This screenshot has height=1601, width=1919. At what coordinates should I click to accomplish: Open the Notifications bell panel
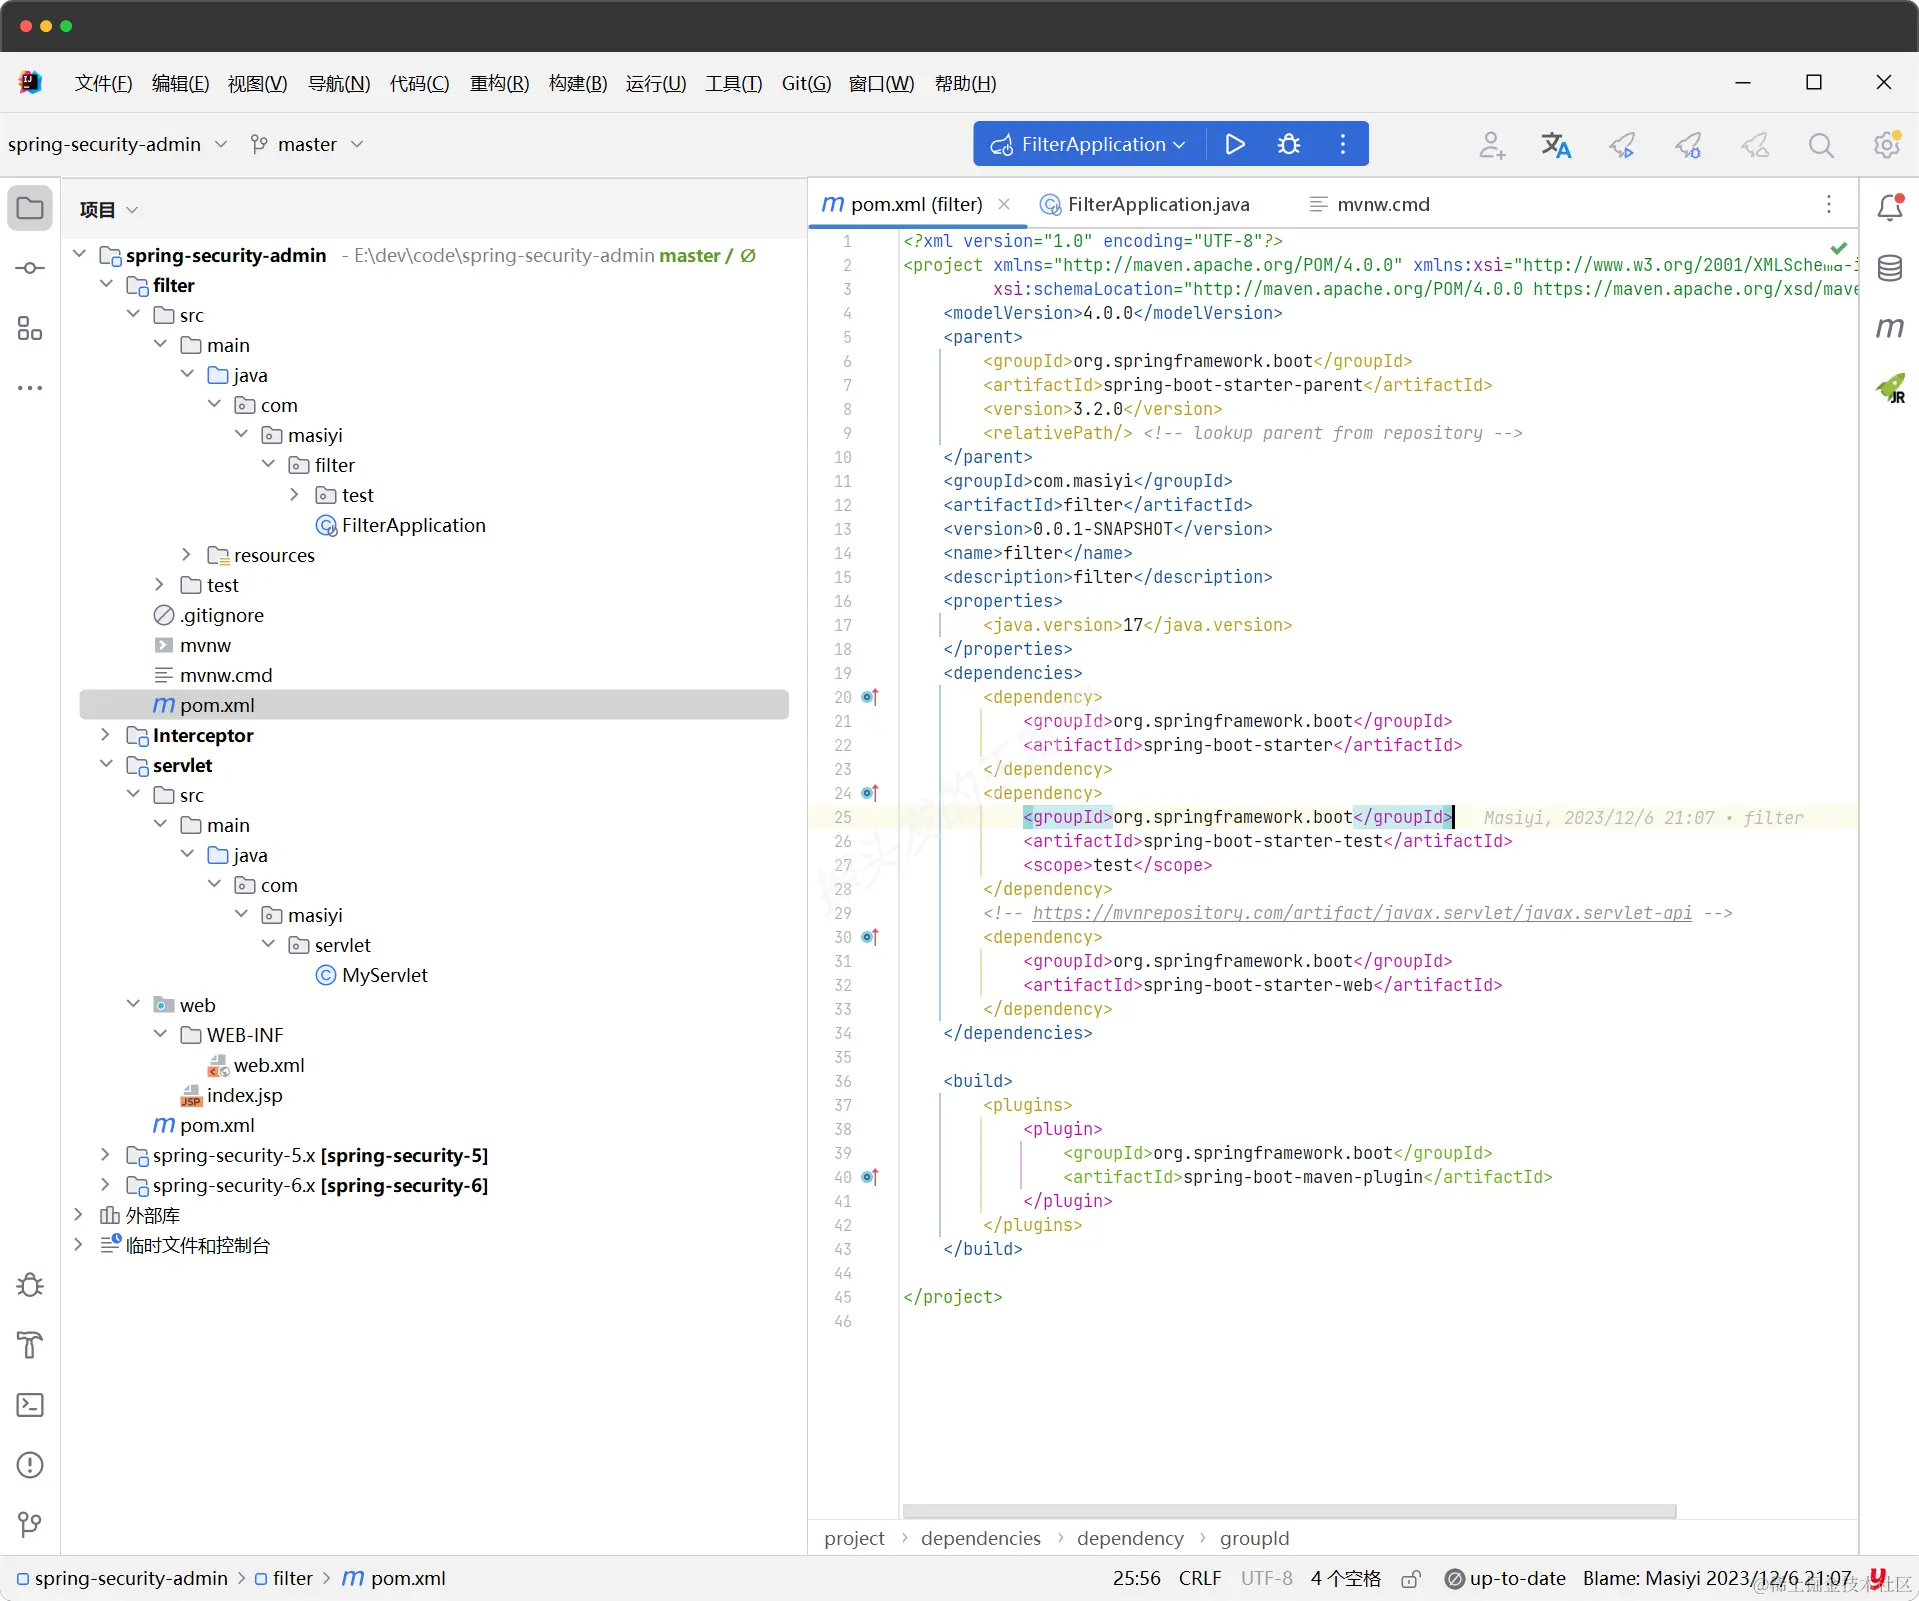pos(1890,207)
